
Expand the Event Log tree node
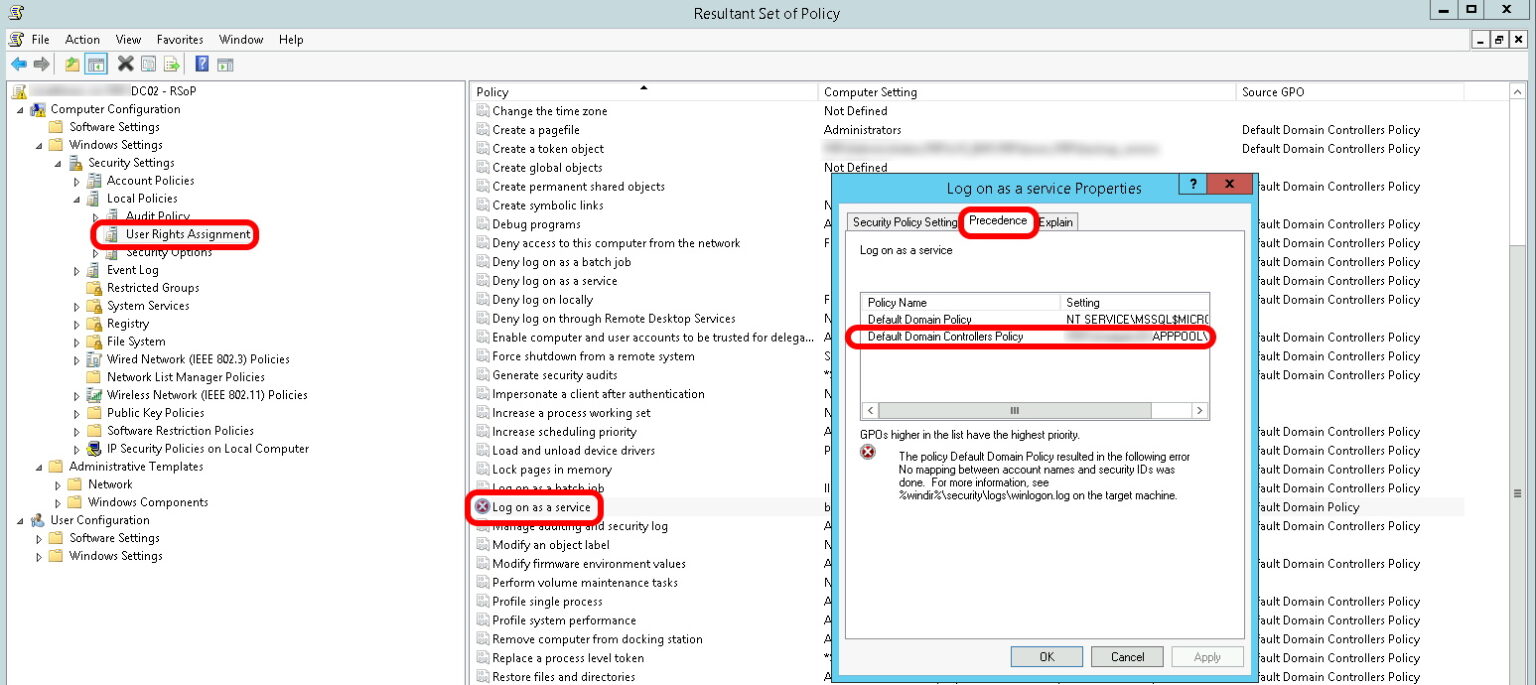[x=75, y=270]
